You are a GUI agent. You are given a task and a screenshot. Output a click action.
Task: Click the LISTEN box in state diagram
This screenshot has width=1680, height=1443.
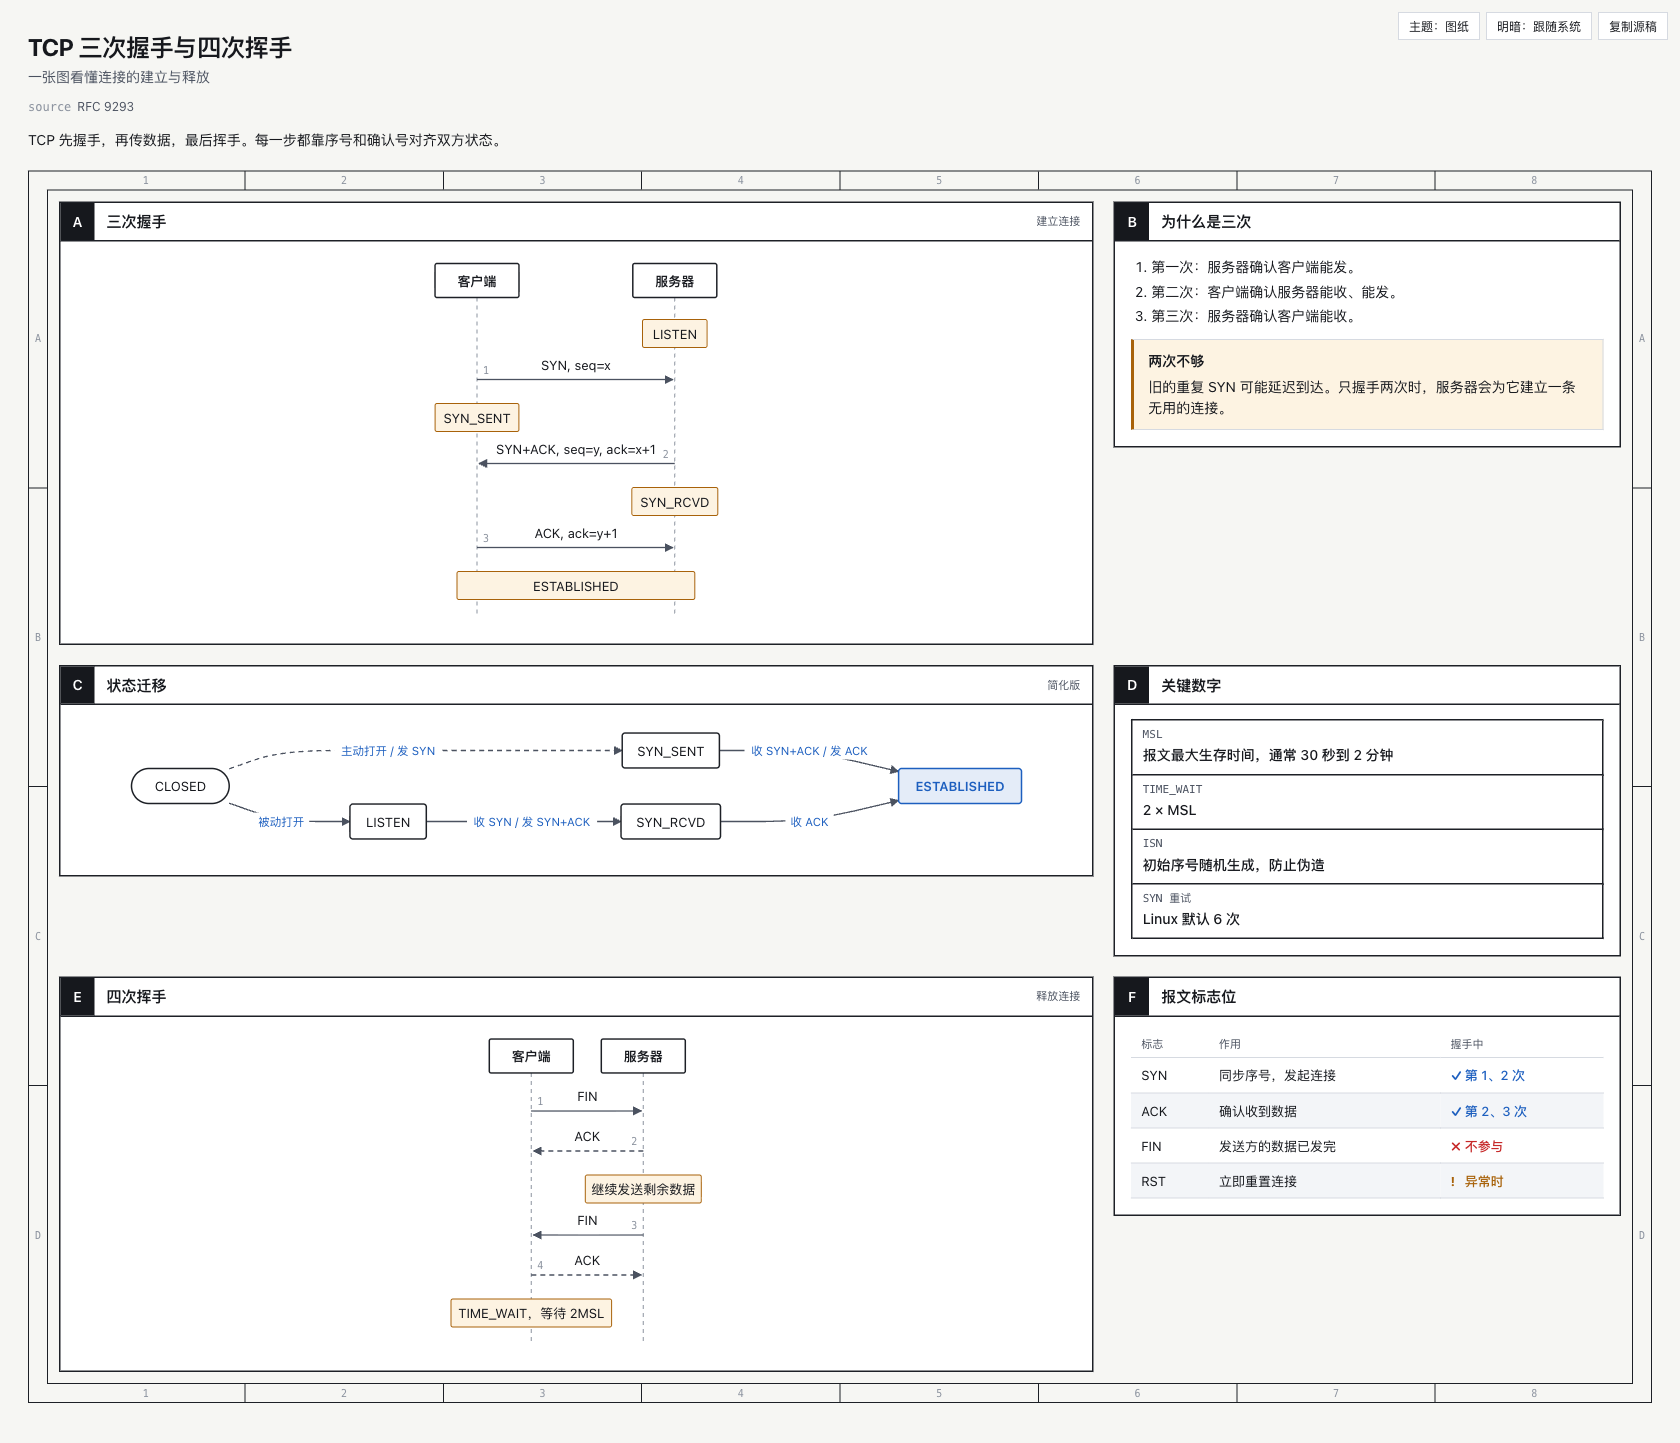[388, 822]
